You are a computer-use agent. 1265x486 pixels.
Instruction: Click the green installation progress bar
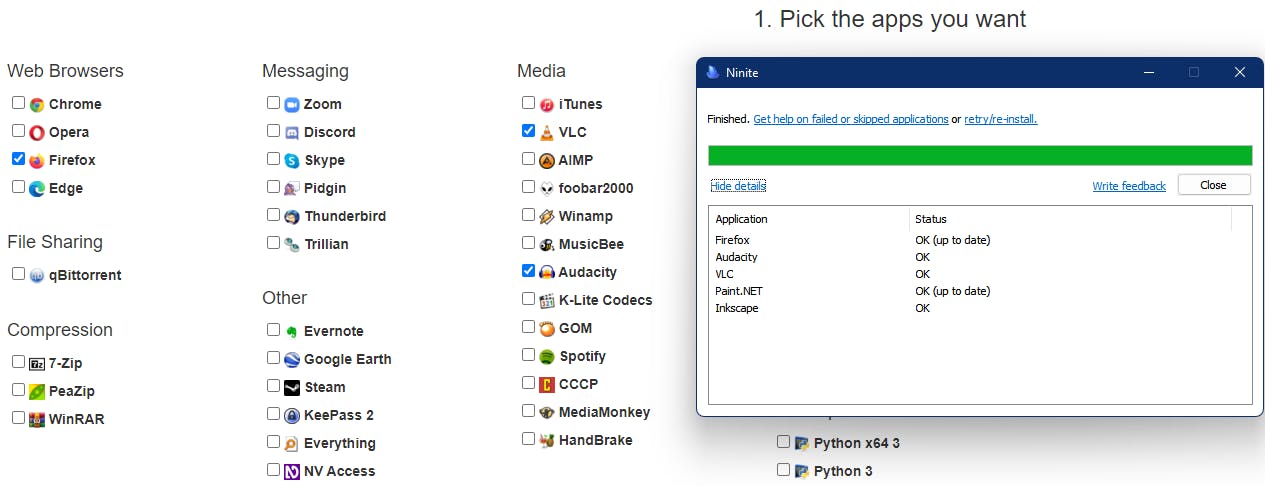[x=980, y=155]
